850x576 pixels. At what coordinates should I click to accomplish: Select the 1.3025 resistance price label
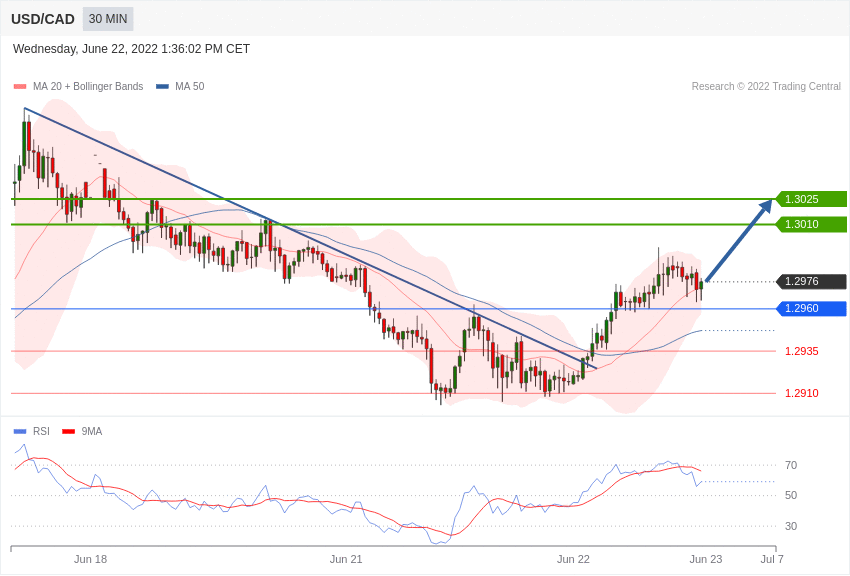pos(812,199)
